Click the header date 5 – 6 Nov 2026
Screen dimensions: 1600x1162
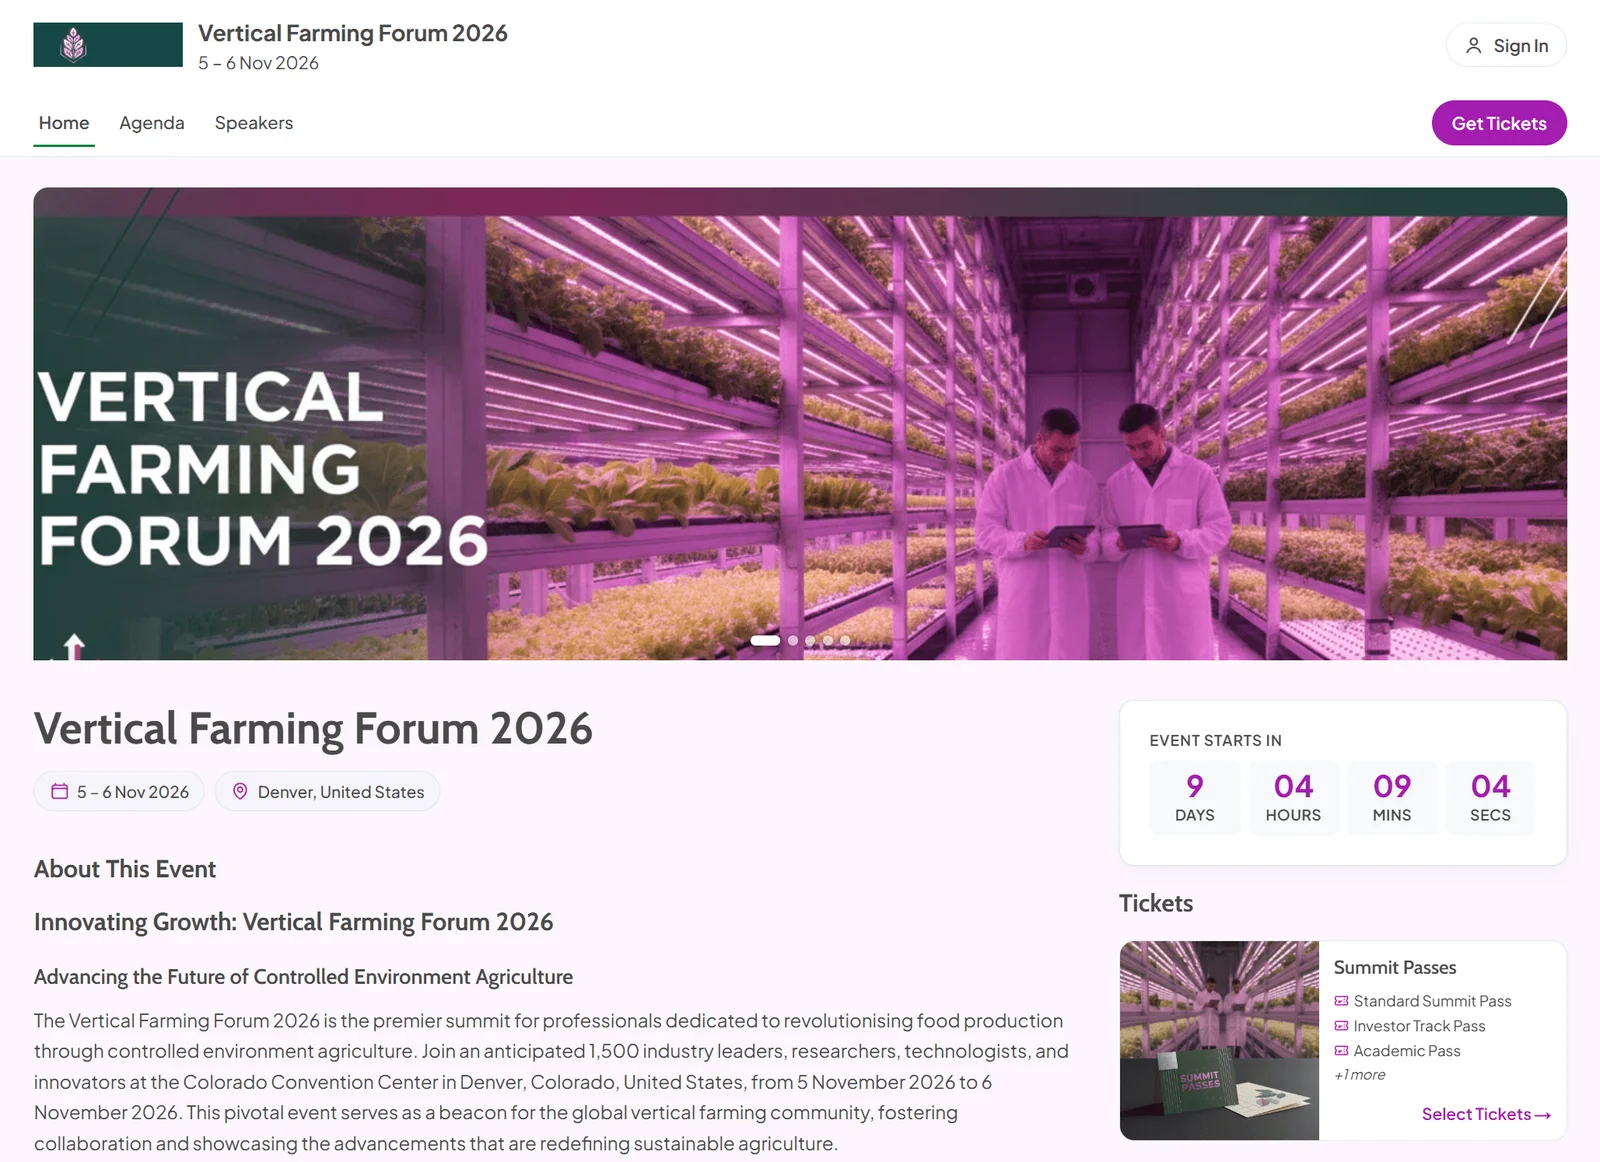tap(258, 63)
